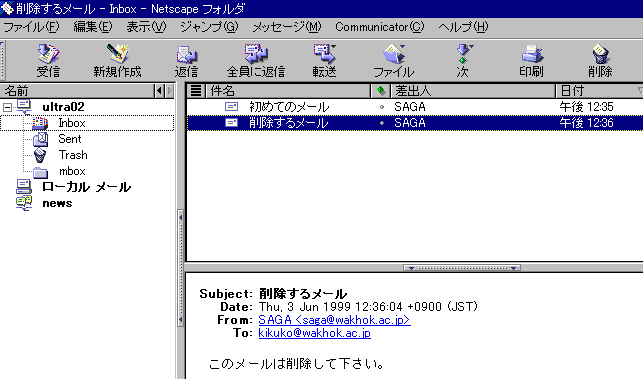
Task: Collapse the ultra02 tree node
Action: coord(7,107)
